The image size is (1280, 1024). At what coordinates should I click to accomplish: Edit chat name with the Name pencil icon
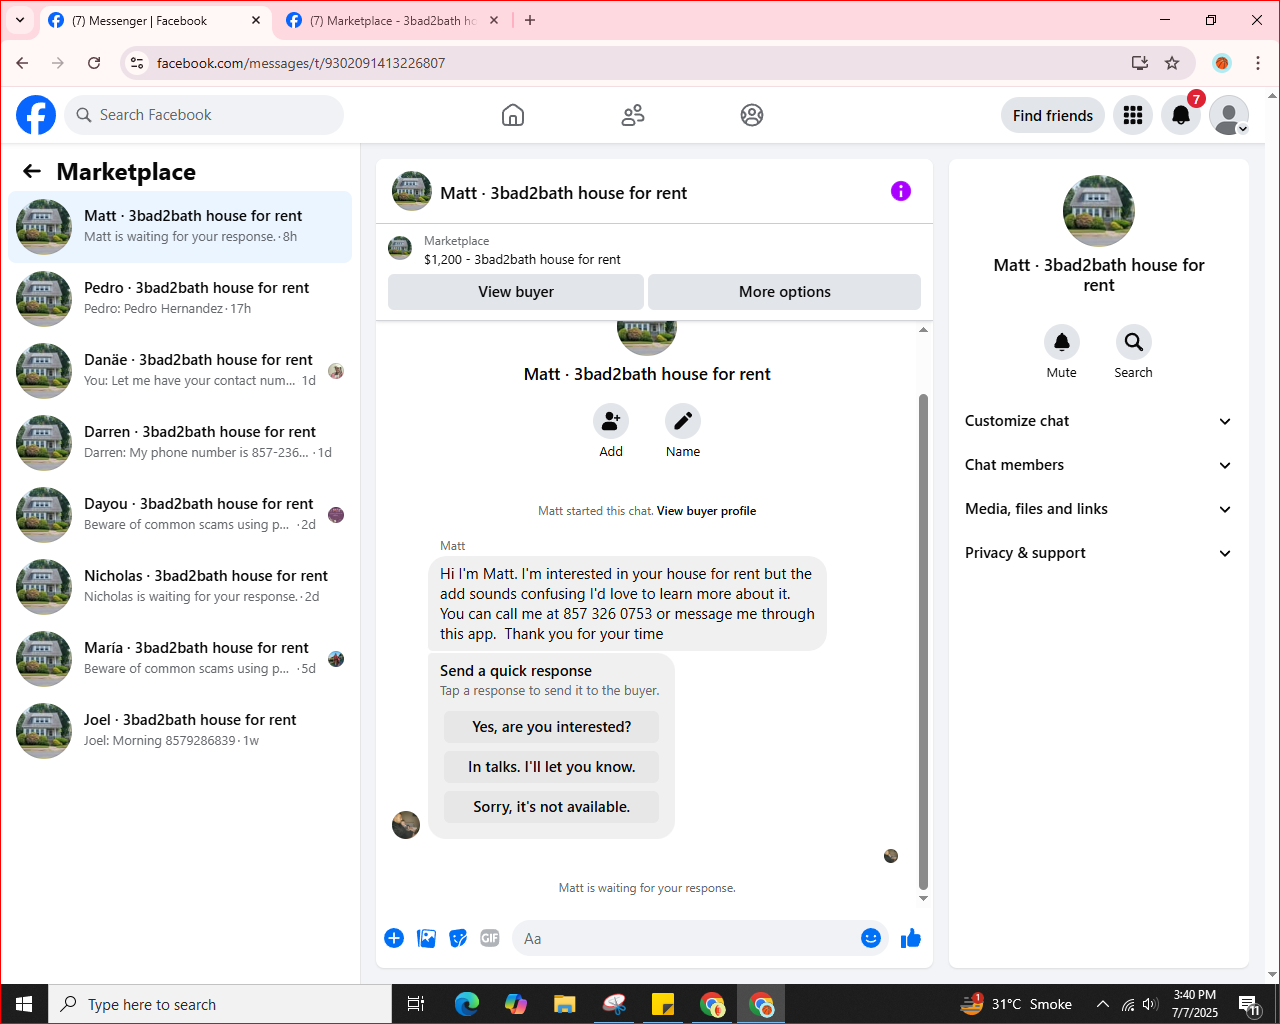coord(683,421)
